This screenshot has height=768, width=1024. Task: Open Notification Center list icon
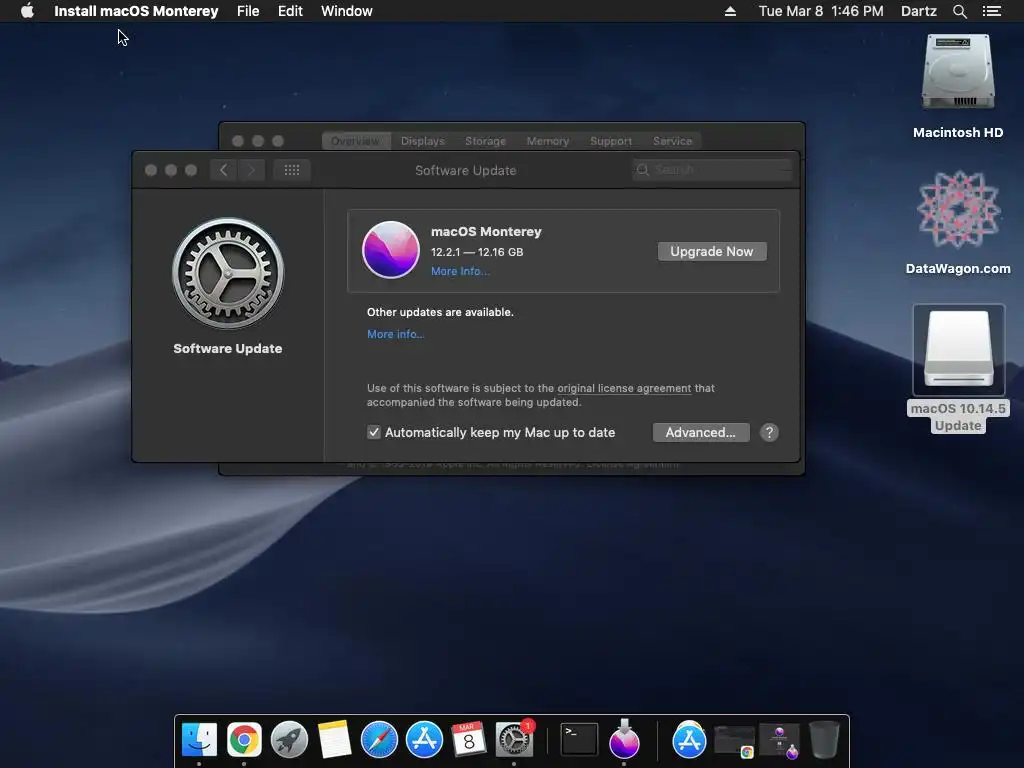(x=992, y=11)
